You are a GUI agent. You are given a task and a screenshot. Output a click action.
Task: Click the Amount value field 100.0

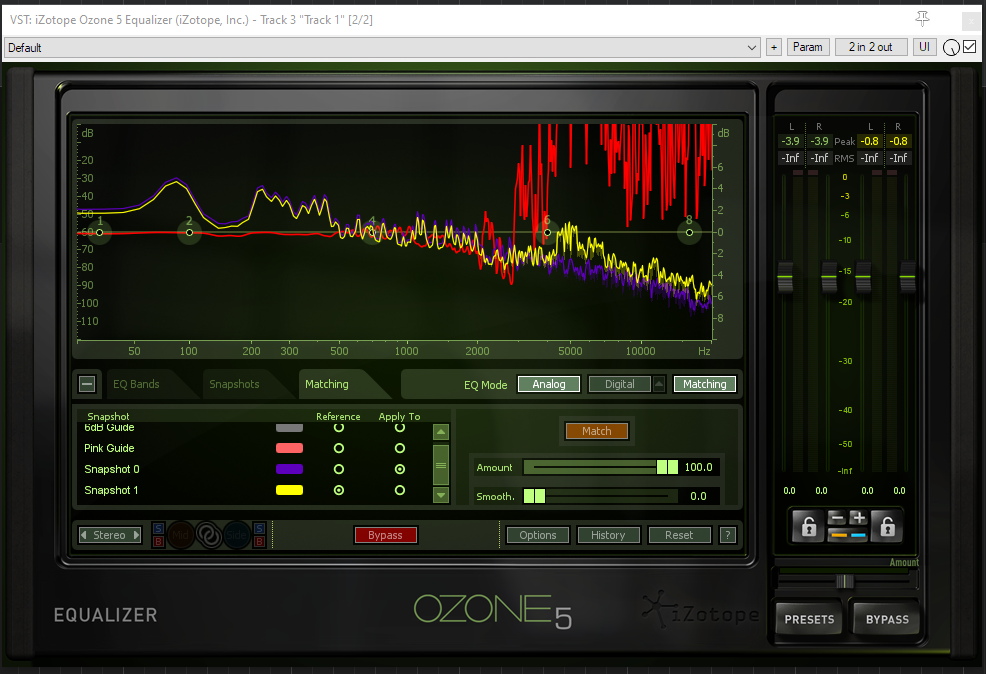(x=698, y=467)
